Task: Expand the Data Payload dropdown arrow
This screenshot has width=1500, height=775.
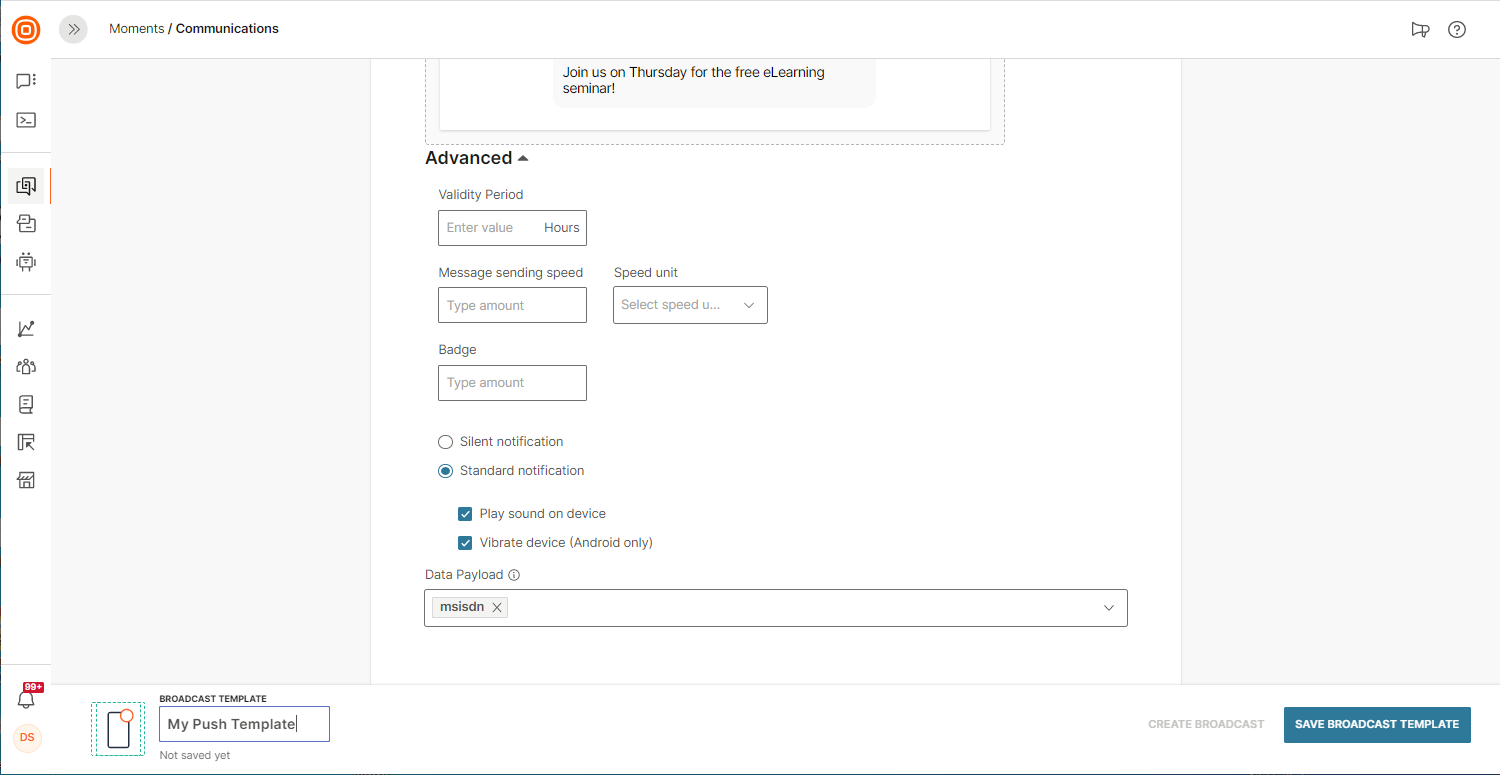Action: click(x=1109, y=608)
